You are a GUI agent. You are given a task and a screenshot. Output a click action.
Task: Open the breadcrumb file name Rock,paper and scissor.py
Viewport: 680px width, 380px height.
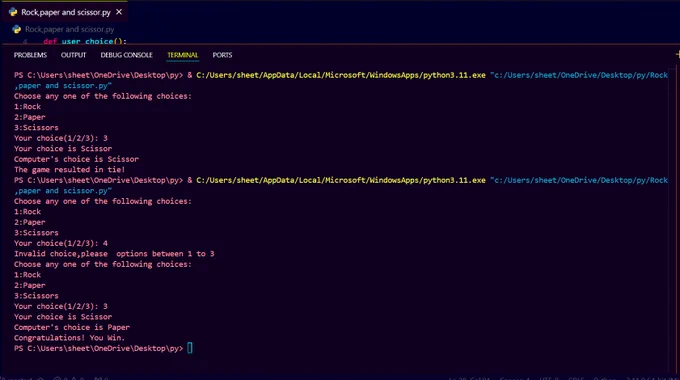[69, 29]
